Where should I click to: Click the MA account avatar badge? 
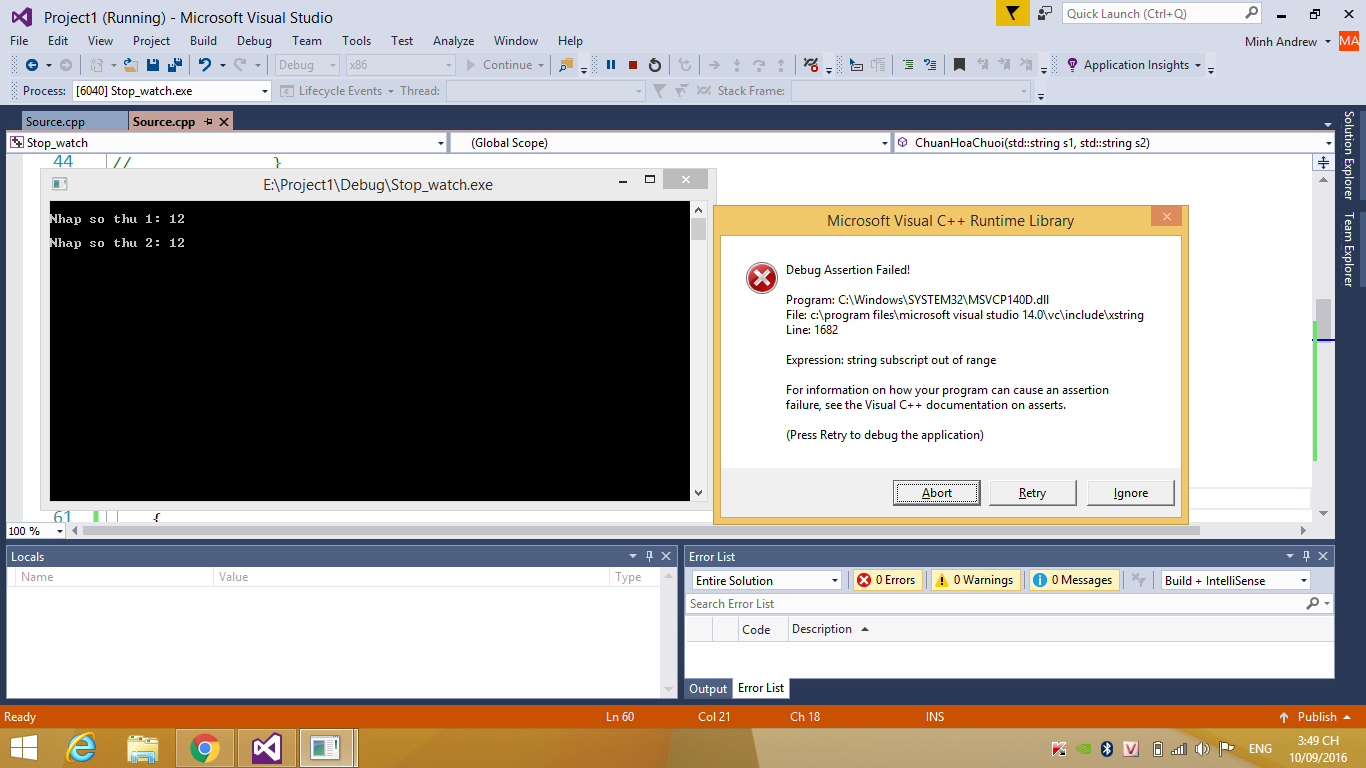(1349, 41)
